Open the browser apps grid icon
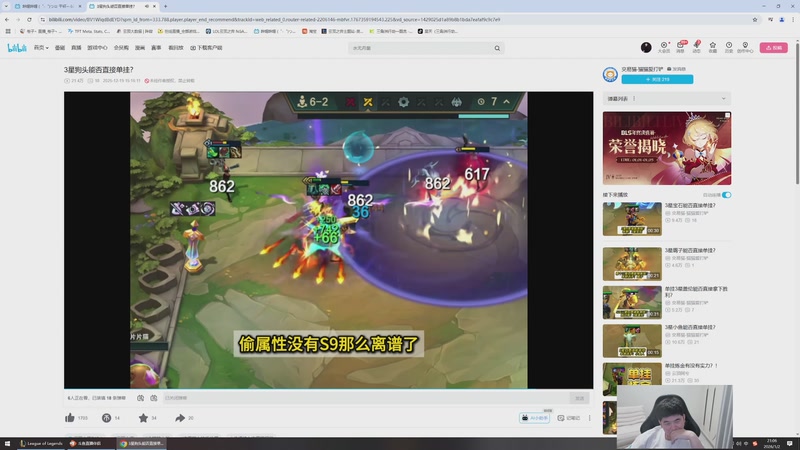 pyautogui.click(x=8, y=31)
